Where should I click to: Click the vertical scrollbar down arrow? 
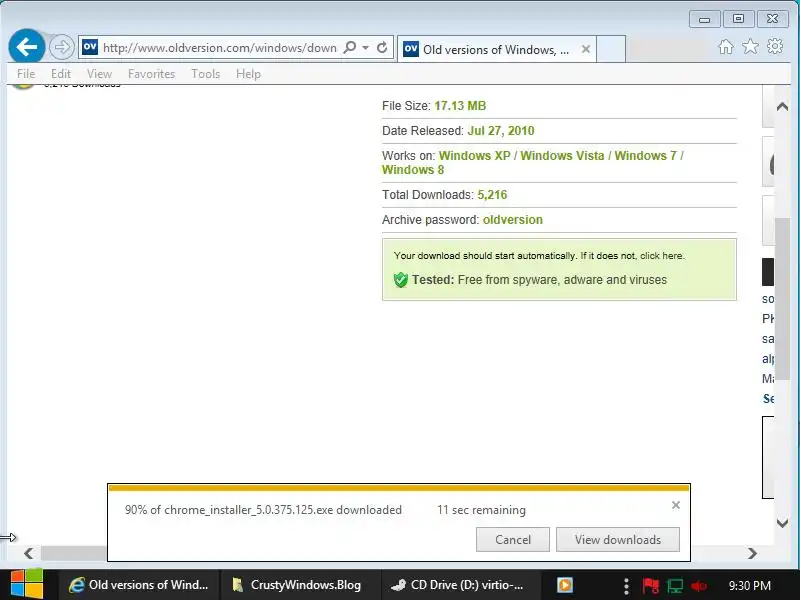click(782, 522)
